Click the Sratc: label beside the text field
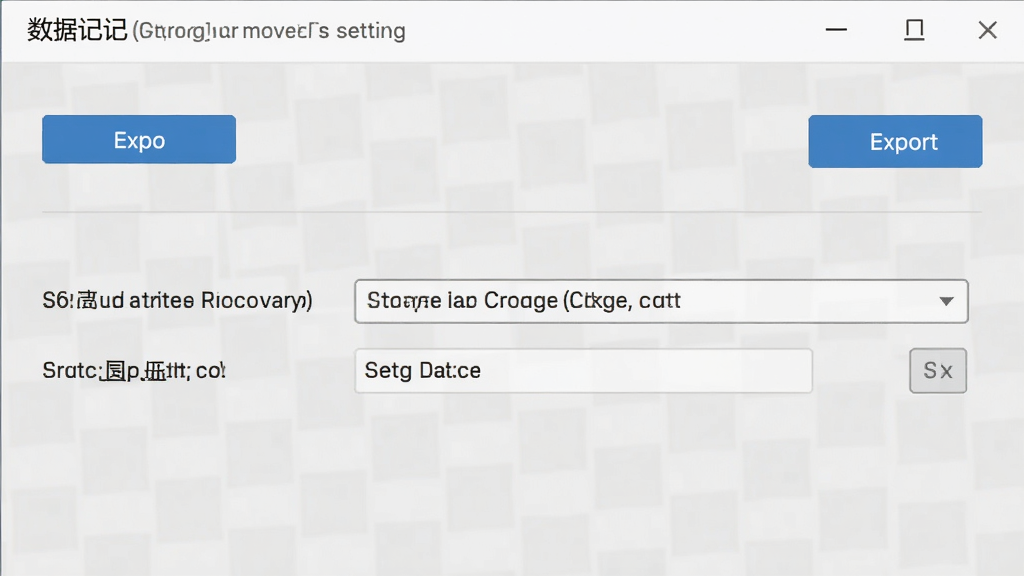 click(x=134, y=371)
